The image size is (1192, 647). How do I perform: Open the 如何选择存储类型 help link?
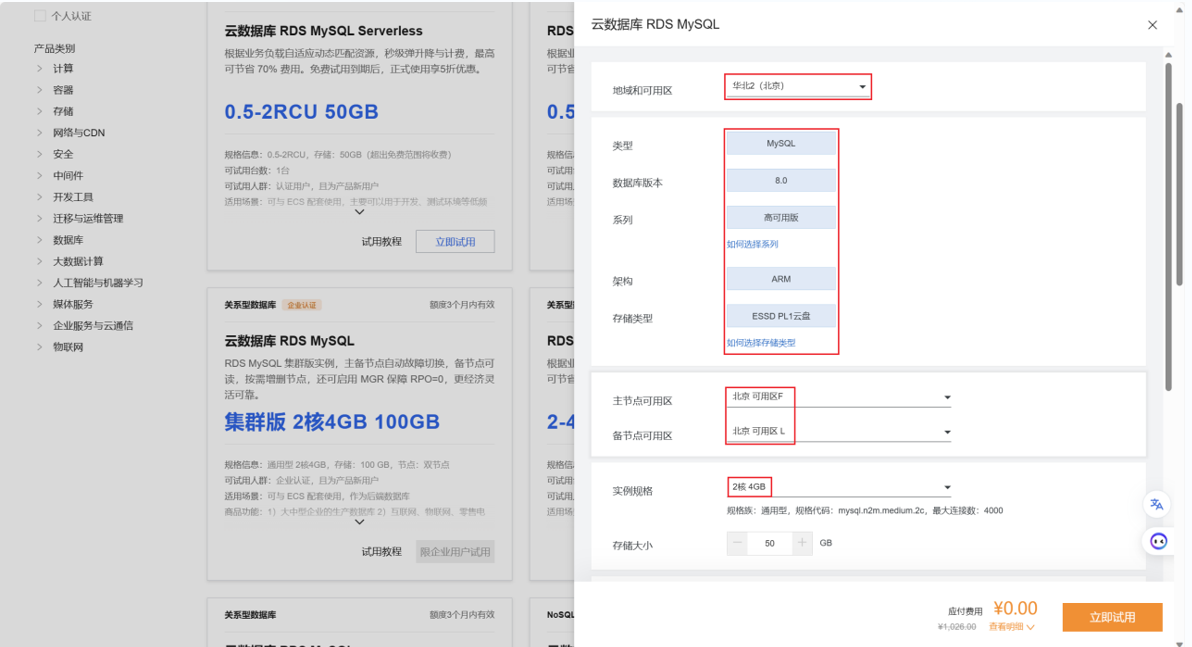point(761,343)
